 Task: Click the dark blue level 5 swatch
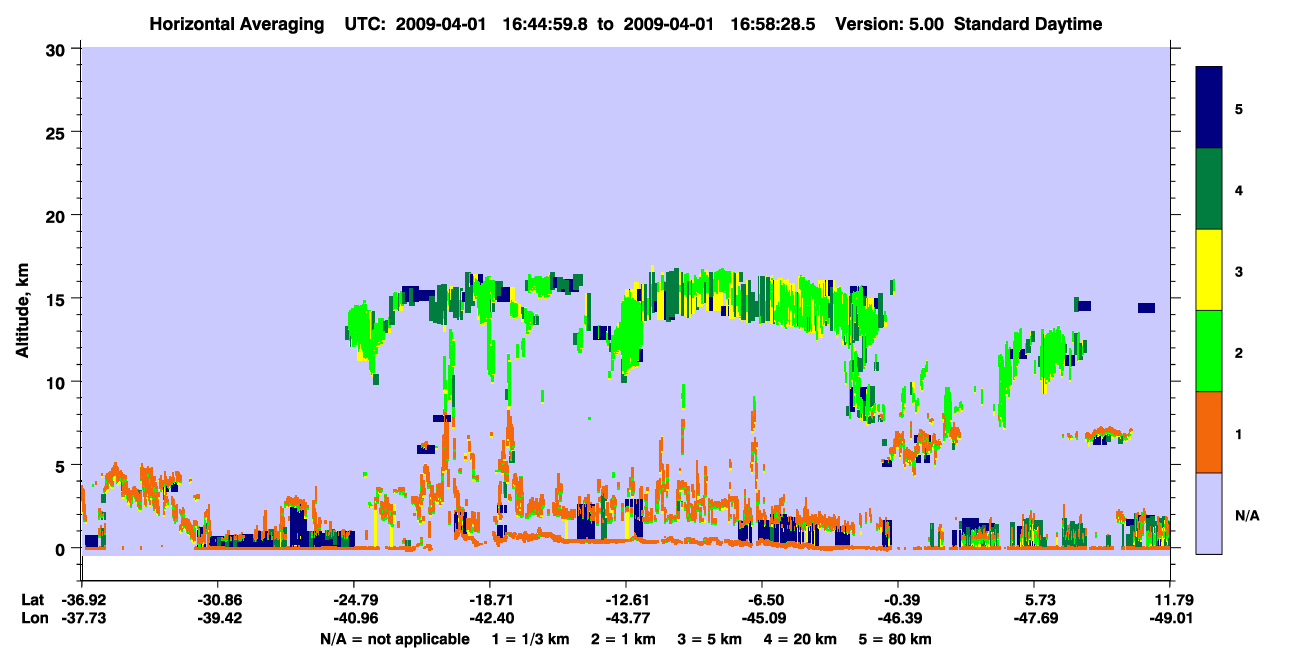coord(1209,108)
